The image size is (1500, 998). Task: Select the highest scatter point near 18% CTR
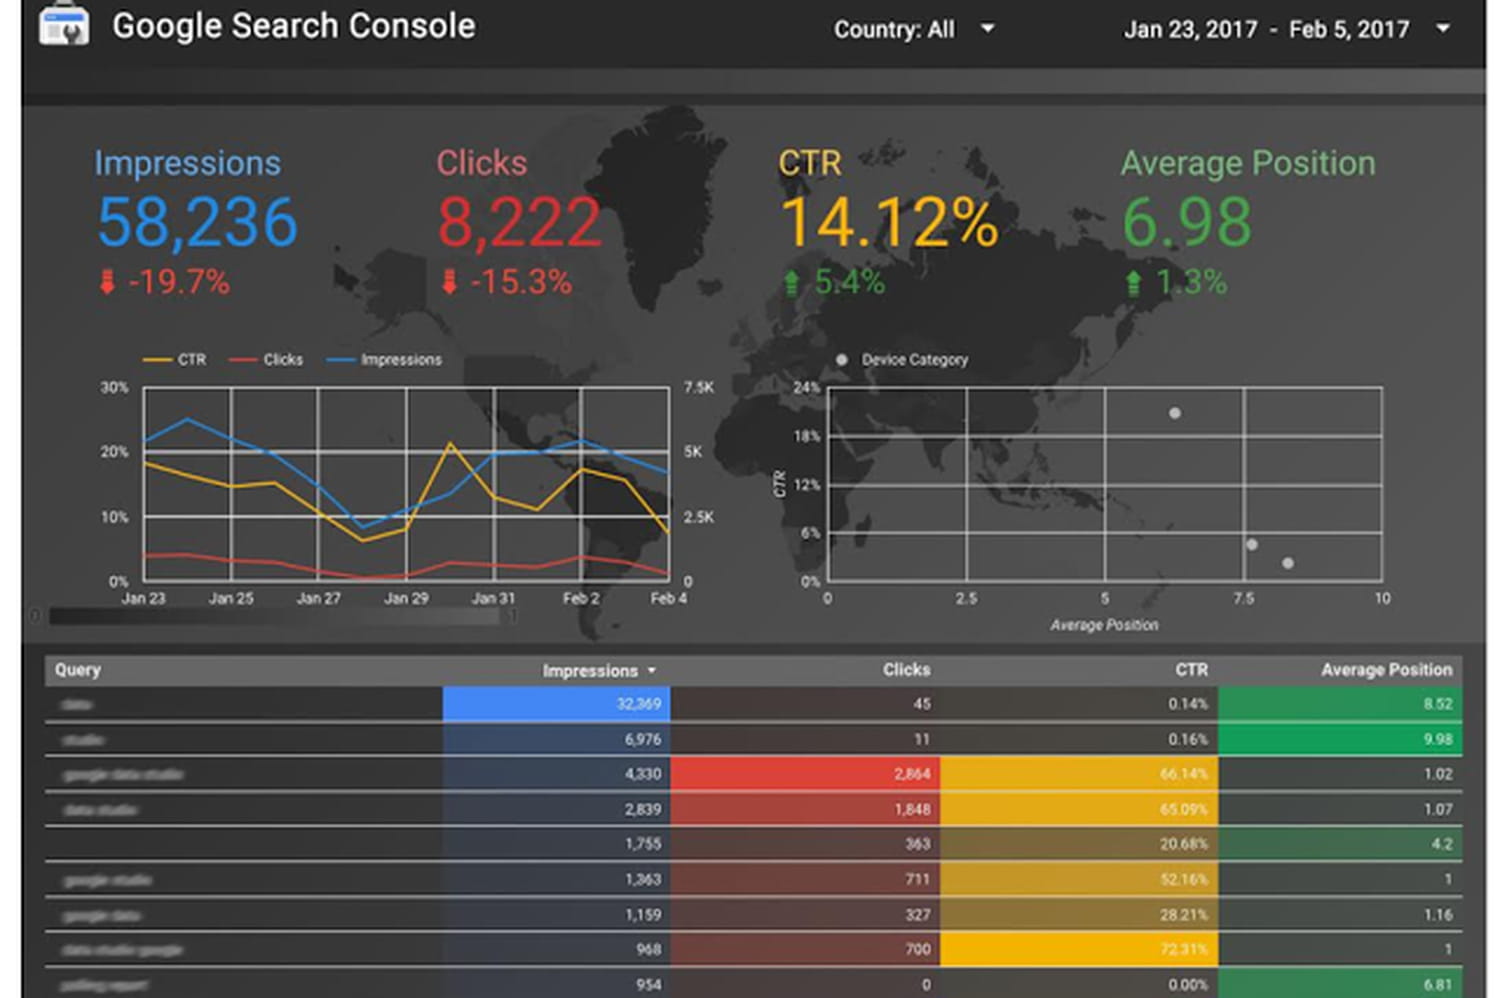(x=1175, y=413)
